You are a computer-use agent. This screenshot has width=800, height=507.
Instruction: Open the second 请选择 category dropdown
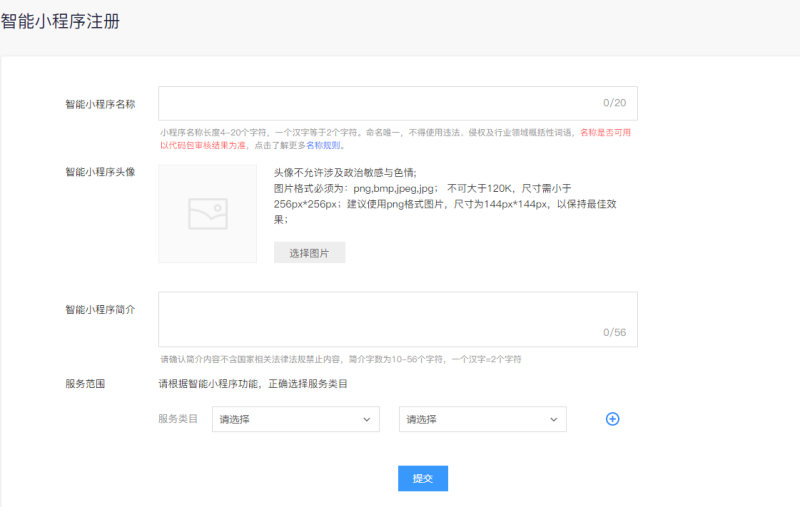click(483, 419)
